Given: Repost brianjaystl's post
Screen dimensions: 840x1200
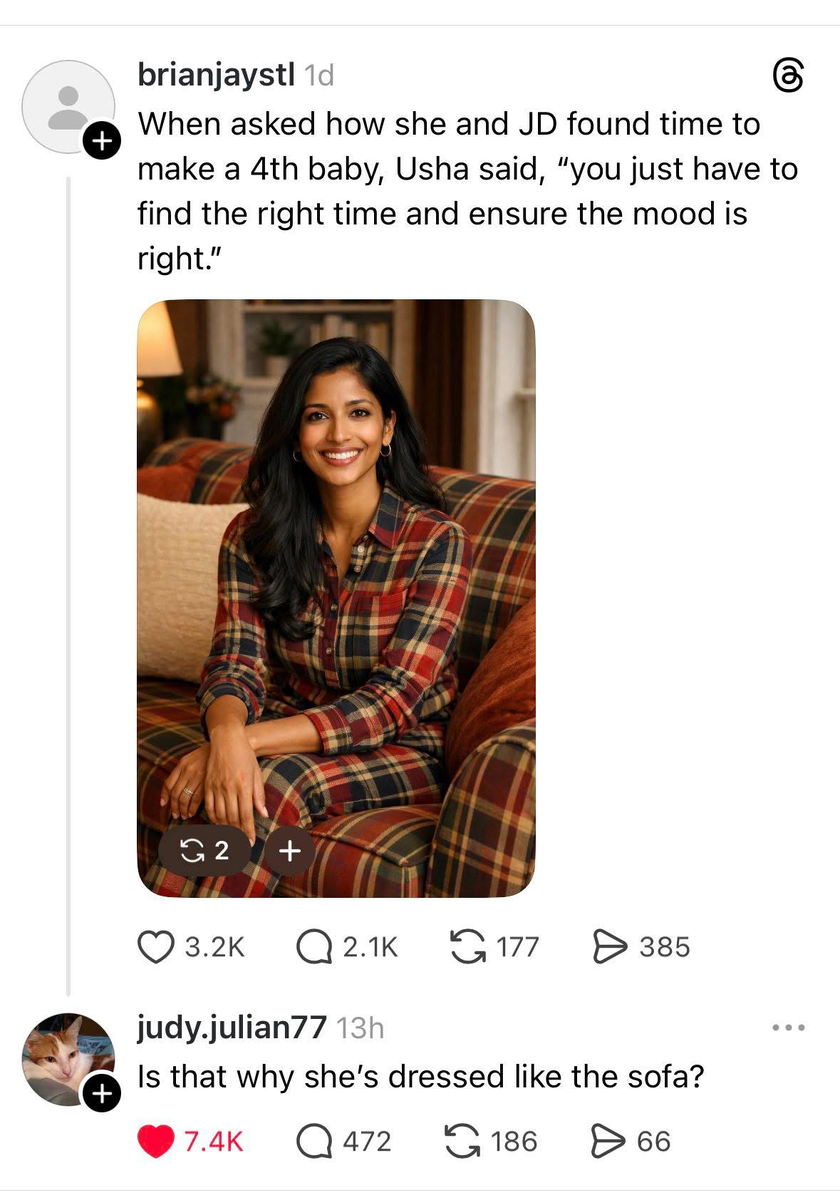Looking at the screenshot, I should coord(464,946).
